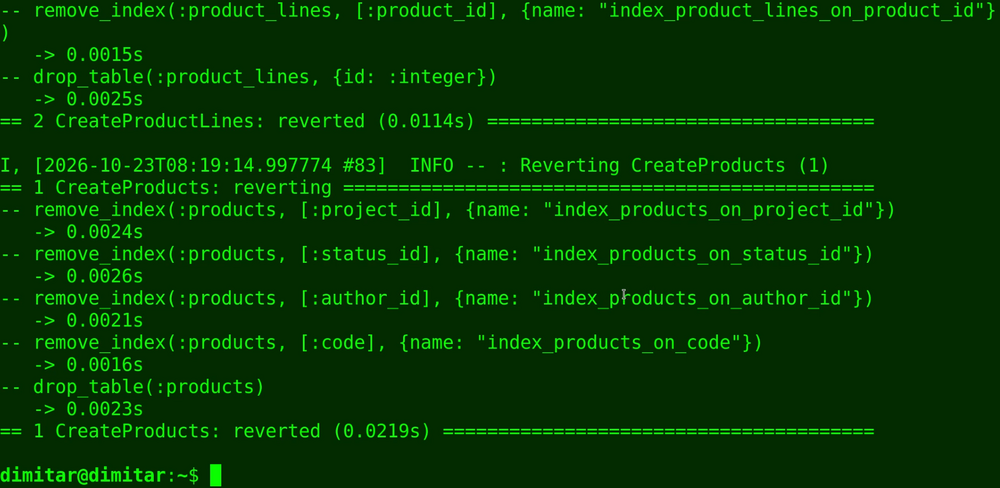
Task: Click '== 2 CreateProductLines: reverted (0.0114s)' line
Action: [437, 121]
